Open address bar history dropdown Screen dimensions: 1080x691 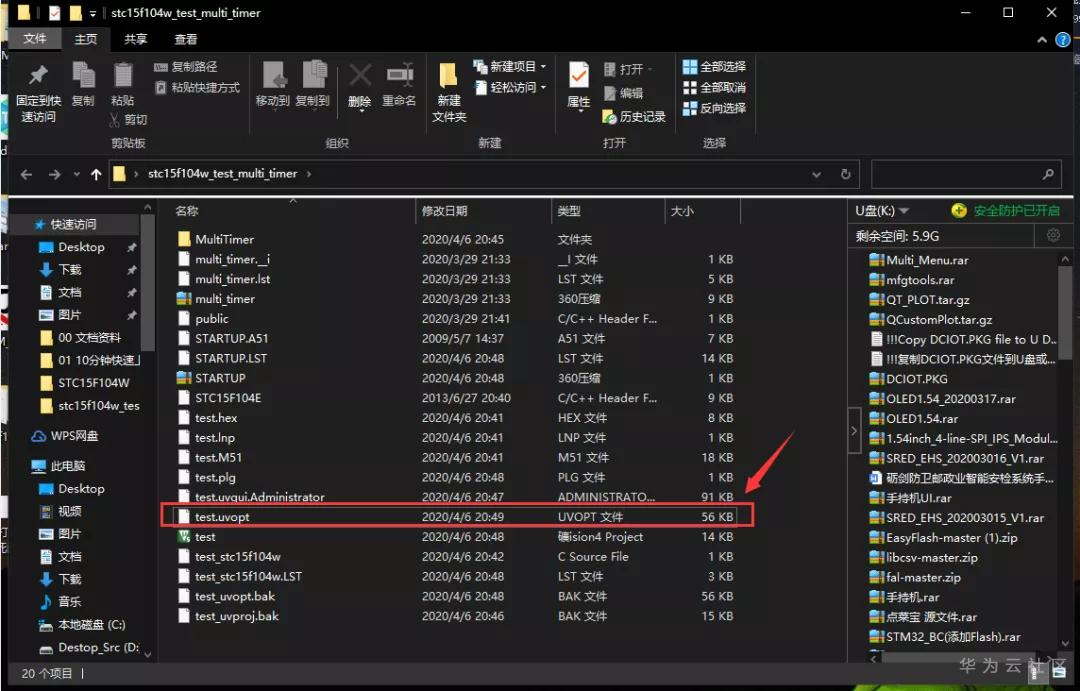pyautogui.click(x=817, y=174)
